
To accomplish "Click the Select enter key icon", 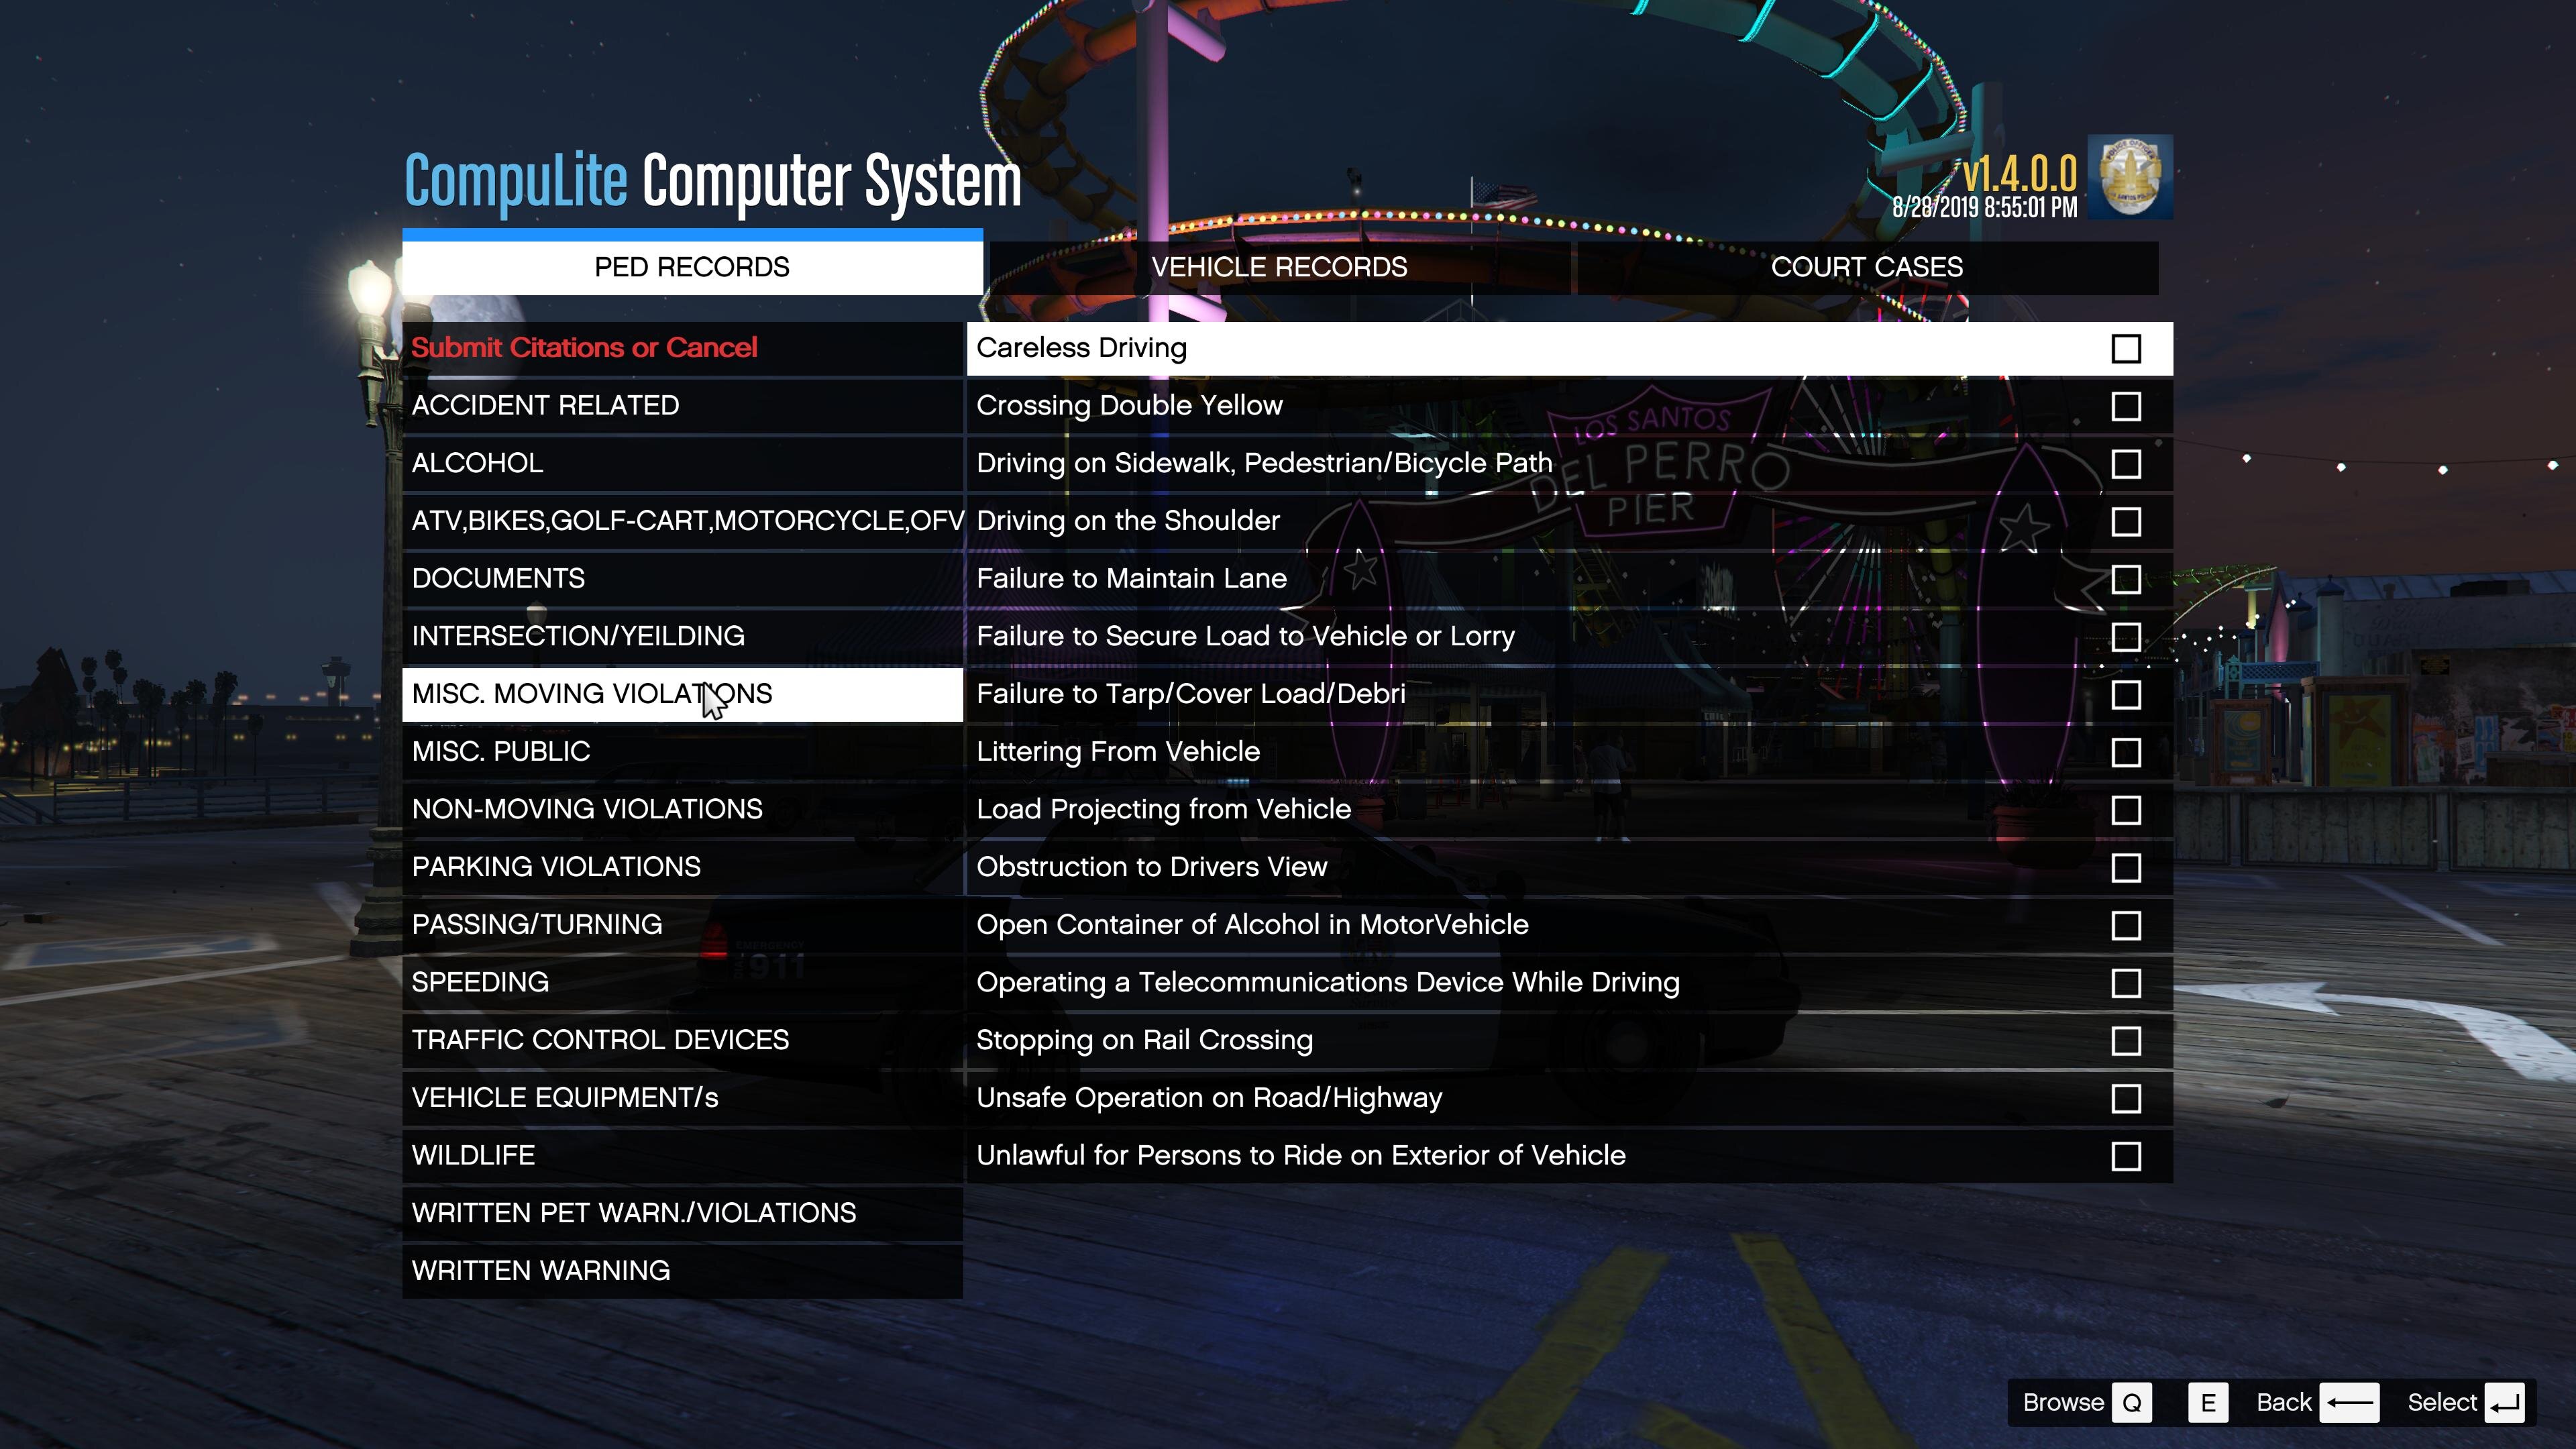I will (2504, 1402).
